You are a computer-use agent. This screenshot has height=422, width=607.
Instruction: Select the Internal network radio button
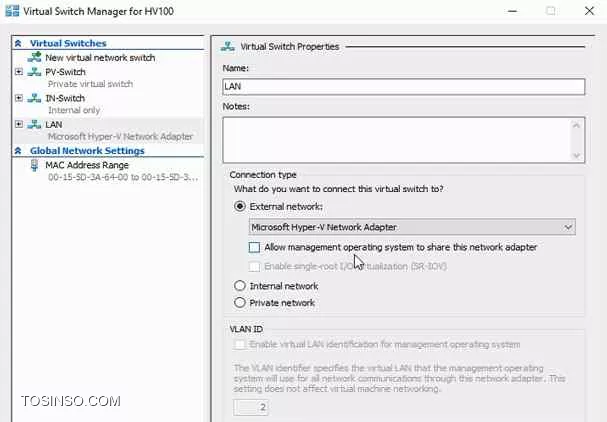pyautogui.click(x=240, y=286)
